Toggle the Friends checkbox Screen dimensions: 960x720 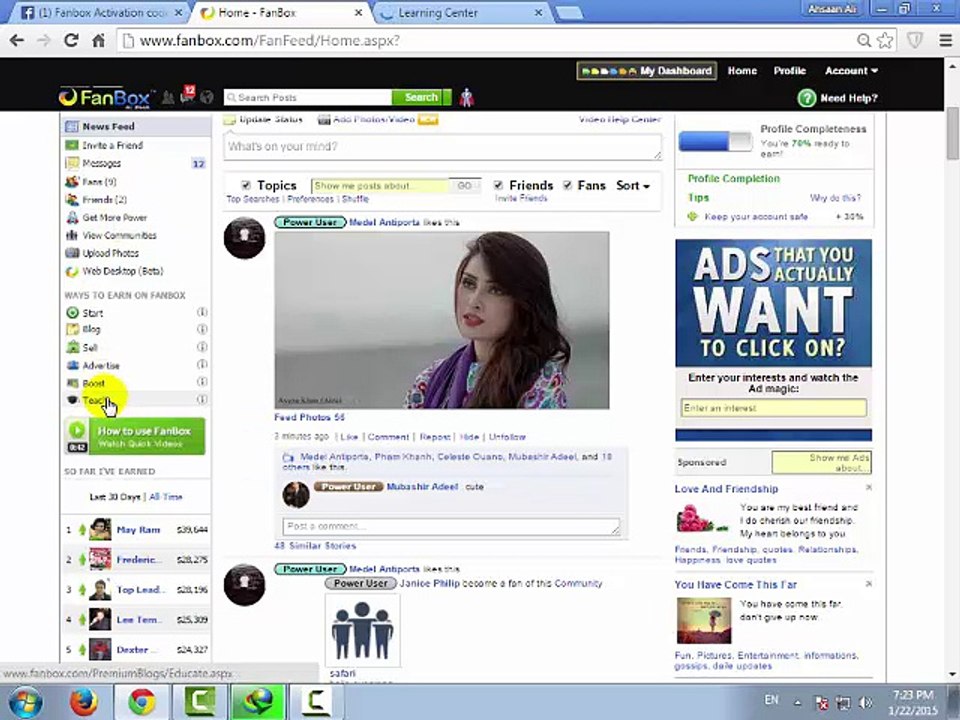click(498, 185)
